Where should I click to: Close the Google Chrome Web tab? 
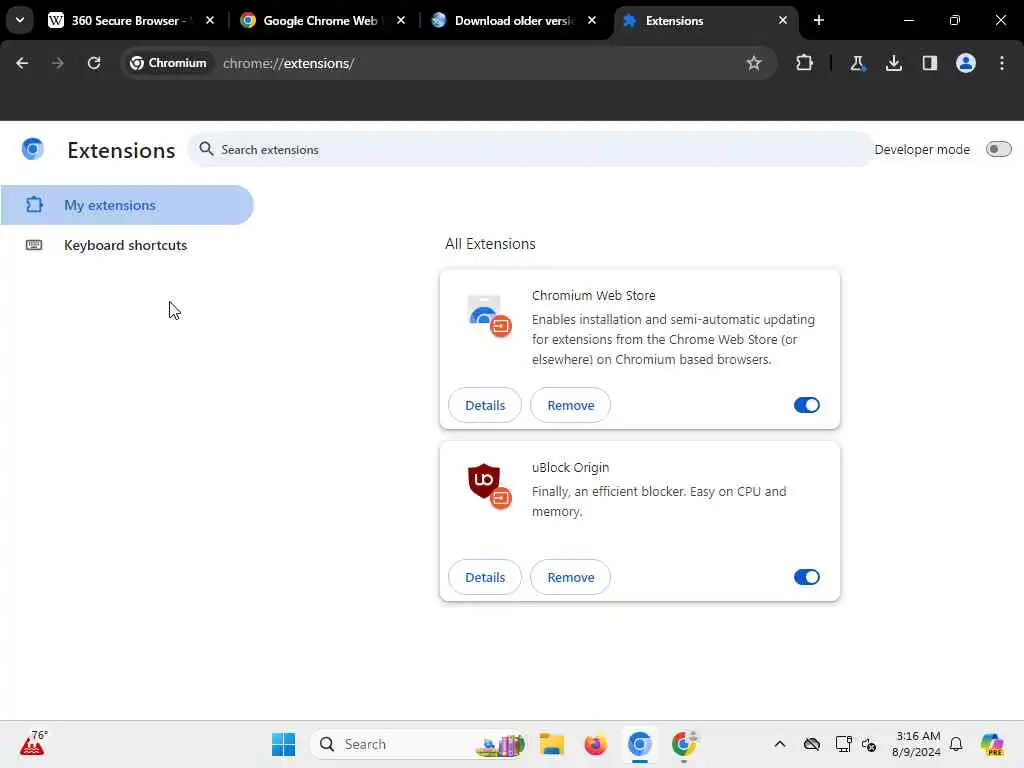pos(401,20)
